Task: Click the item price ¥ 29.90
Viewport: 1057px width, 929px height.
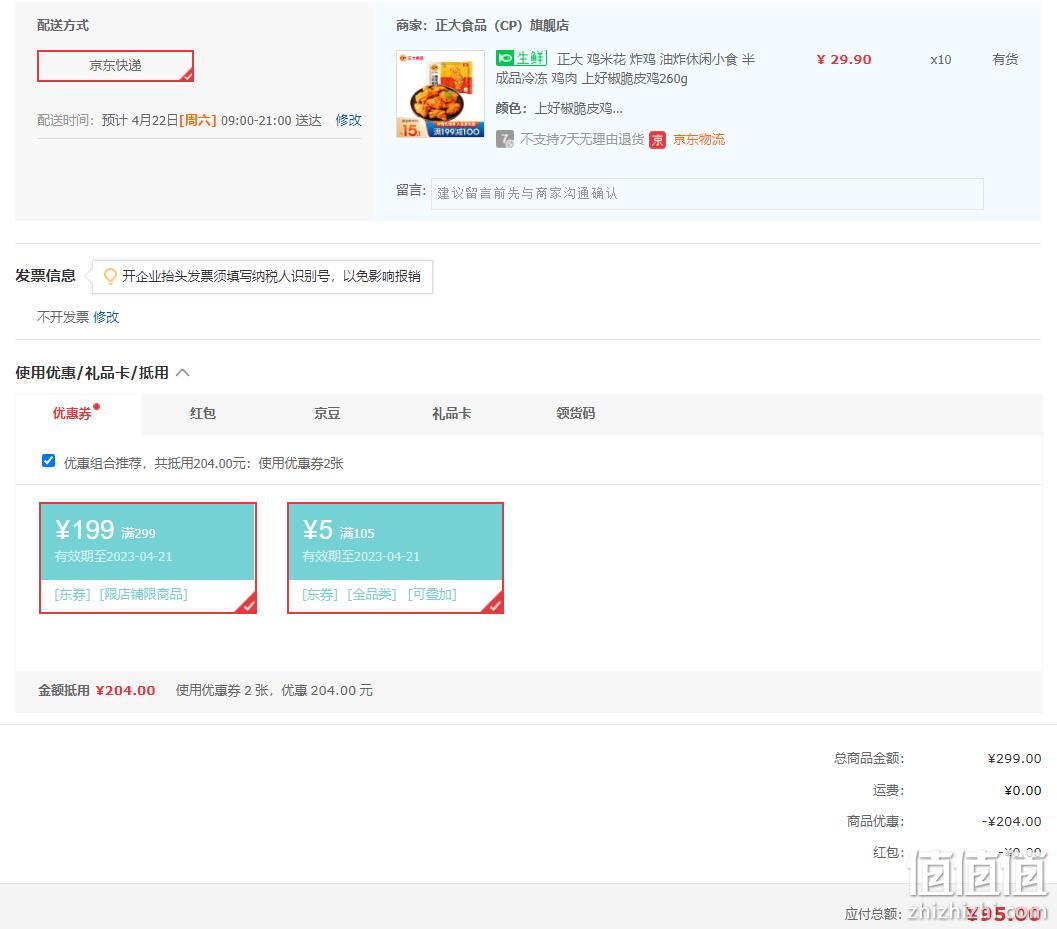Action: tap(844, 59)
